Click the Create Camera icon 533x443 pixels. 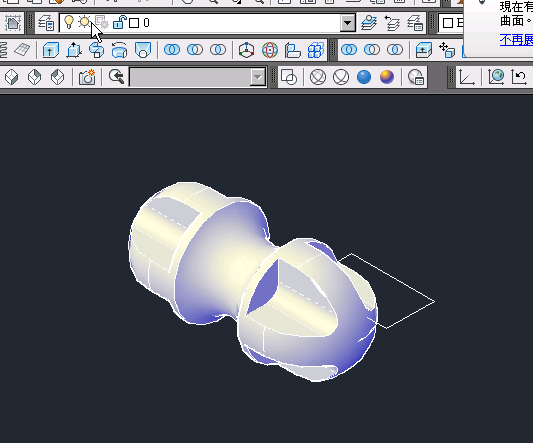pyautogui.click(x=87, y=77)
